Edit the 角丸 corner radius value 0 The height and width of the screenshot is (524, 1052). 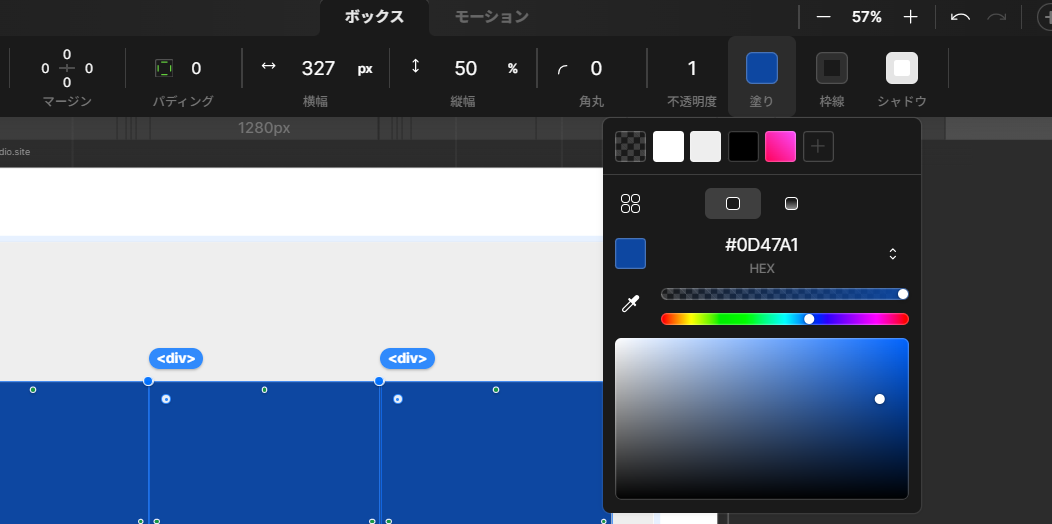click(x=596, y=68)
